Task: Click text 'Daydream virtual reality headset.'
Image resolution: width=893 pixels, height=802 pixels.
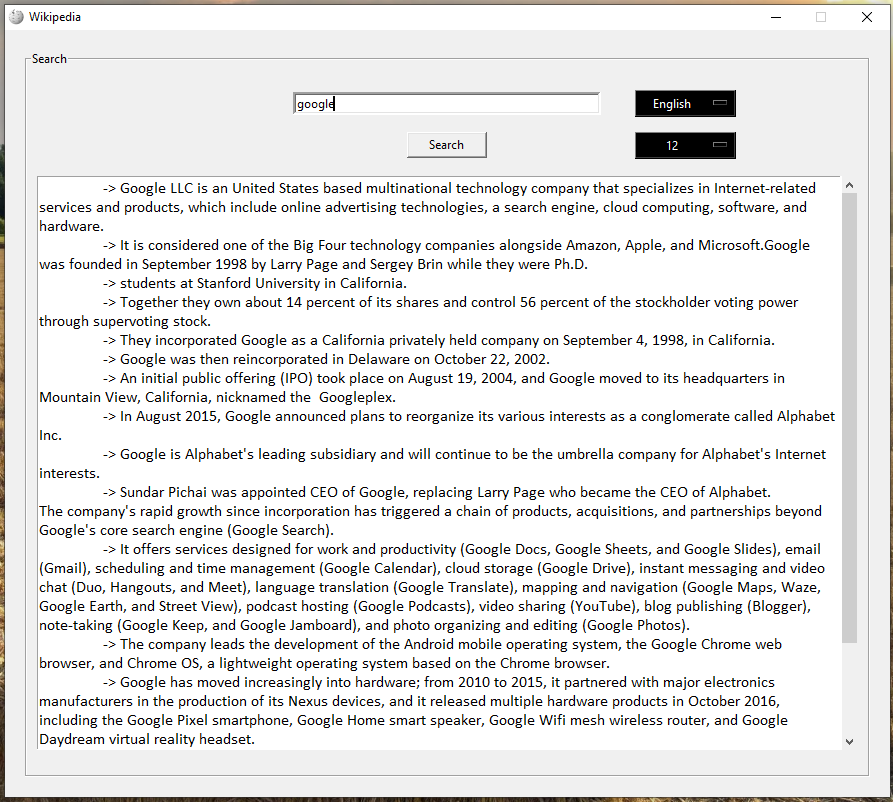Action: tap(147, 739)
